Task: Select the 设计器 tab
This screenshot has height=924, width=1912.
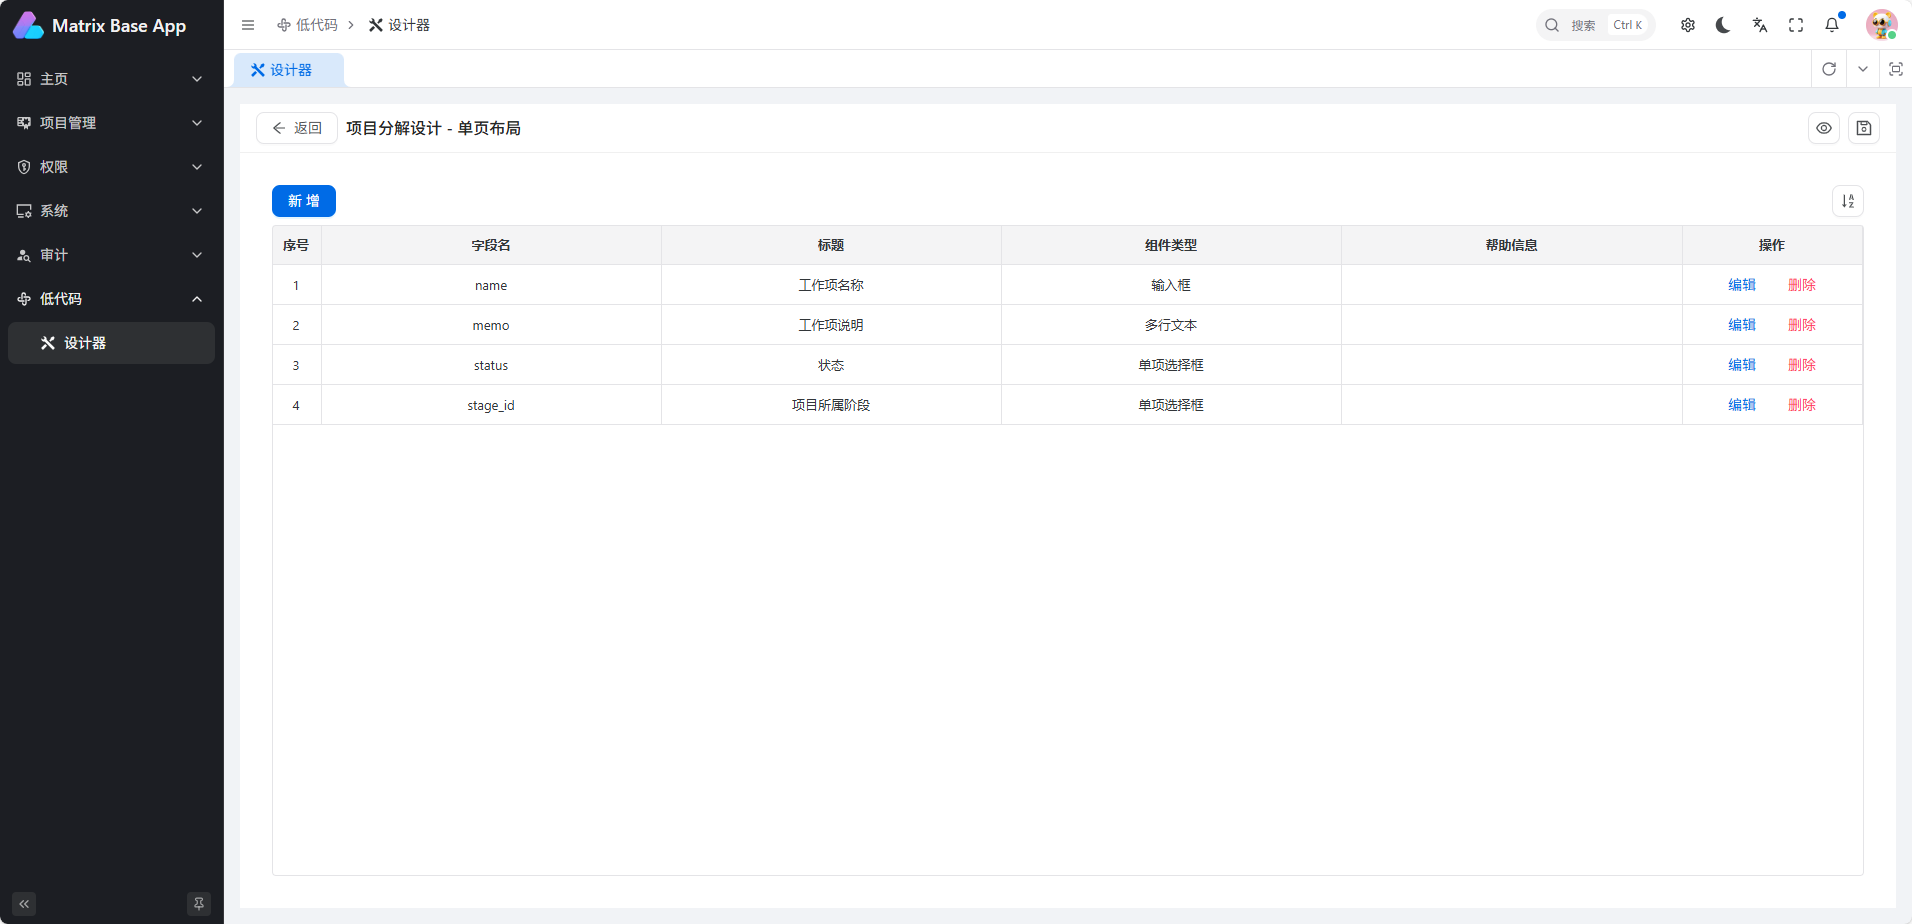Action: [288, 69]
